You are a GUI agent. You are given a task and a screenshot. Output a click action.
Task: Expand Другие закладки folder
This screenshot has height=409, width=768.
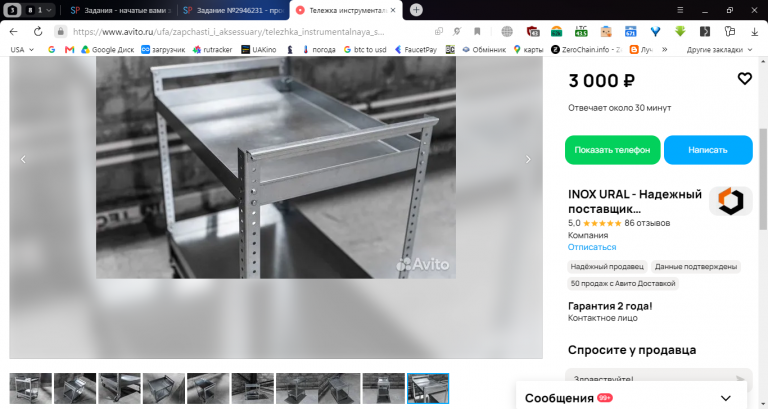pos(720,49)
